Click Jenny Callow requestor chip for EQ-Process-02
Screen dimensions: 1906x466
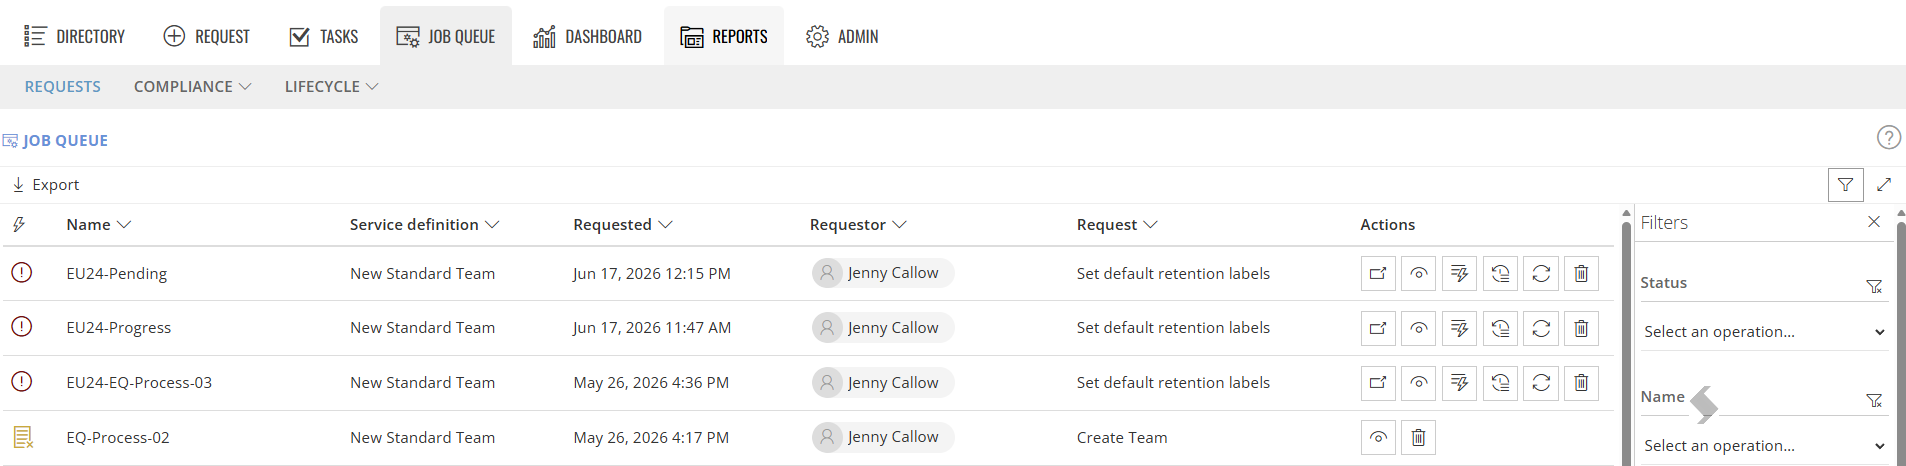pos(883,437)
